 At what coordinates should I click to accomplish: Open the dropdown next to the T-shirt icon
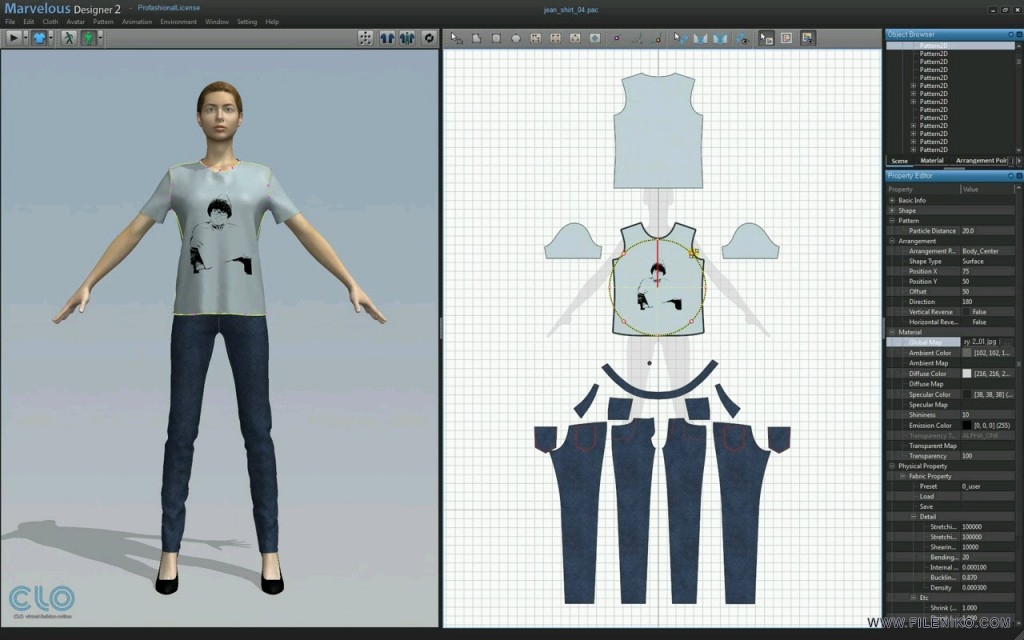tap(51, 38)
